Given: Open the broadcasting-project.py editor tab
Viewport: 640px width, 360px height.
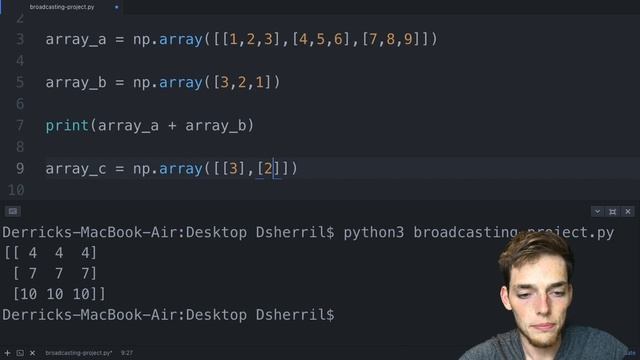Looking at the screenshot, I should 62,7.
